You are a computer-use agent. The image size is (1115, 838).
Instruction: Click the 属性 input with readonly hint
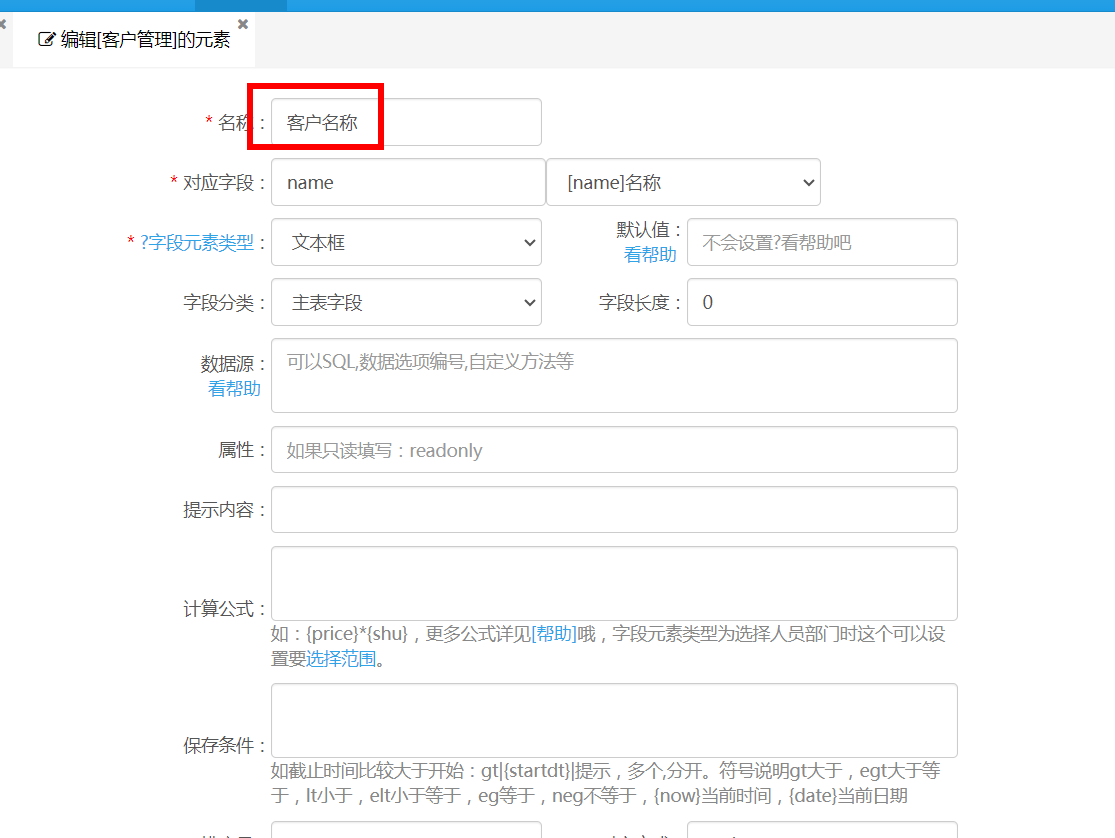(x=614, y=450)
